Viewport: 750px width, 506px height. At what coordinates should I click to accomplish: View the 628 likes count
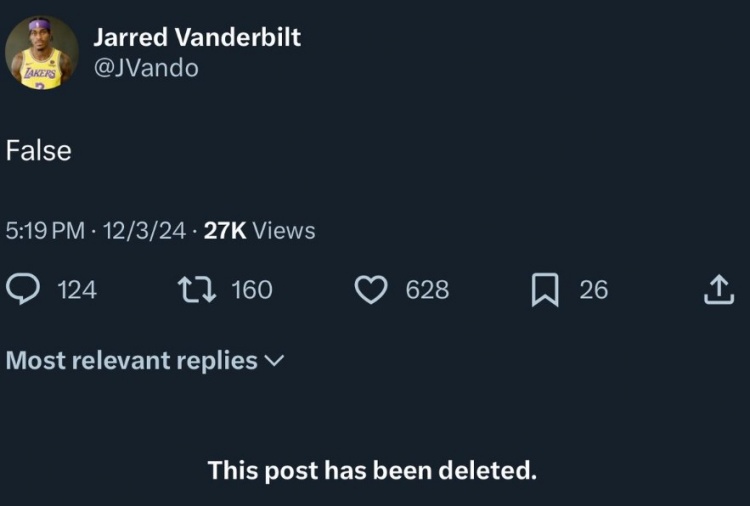click(x=427, y=290)
